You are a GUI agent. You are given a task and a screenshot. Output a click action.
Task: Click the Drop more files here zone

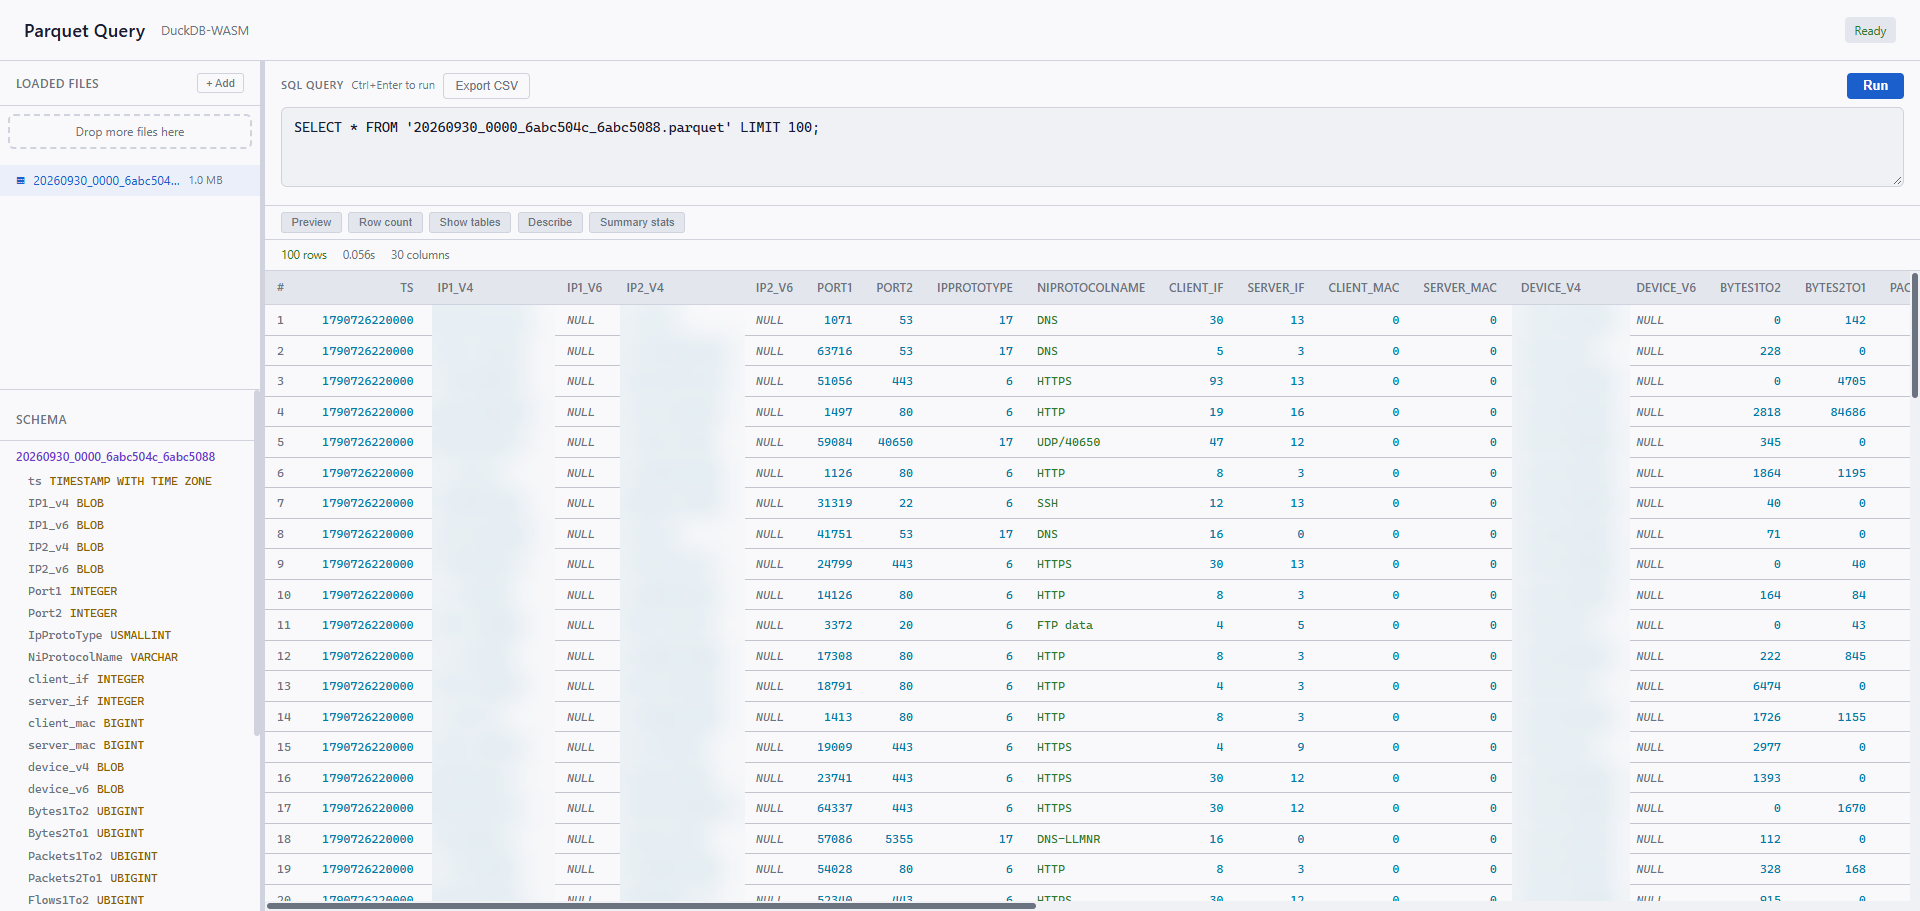130,132
